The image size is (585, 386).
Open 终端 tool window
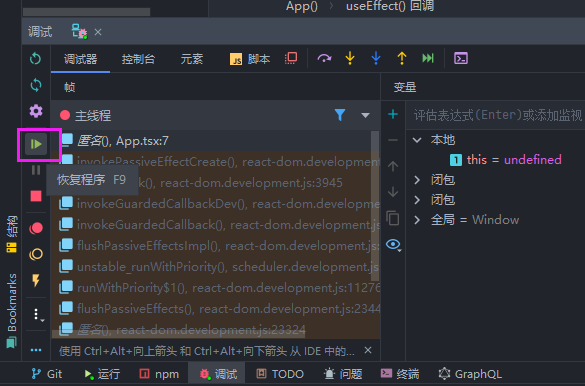[x=400, y=374]
